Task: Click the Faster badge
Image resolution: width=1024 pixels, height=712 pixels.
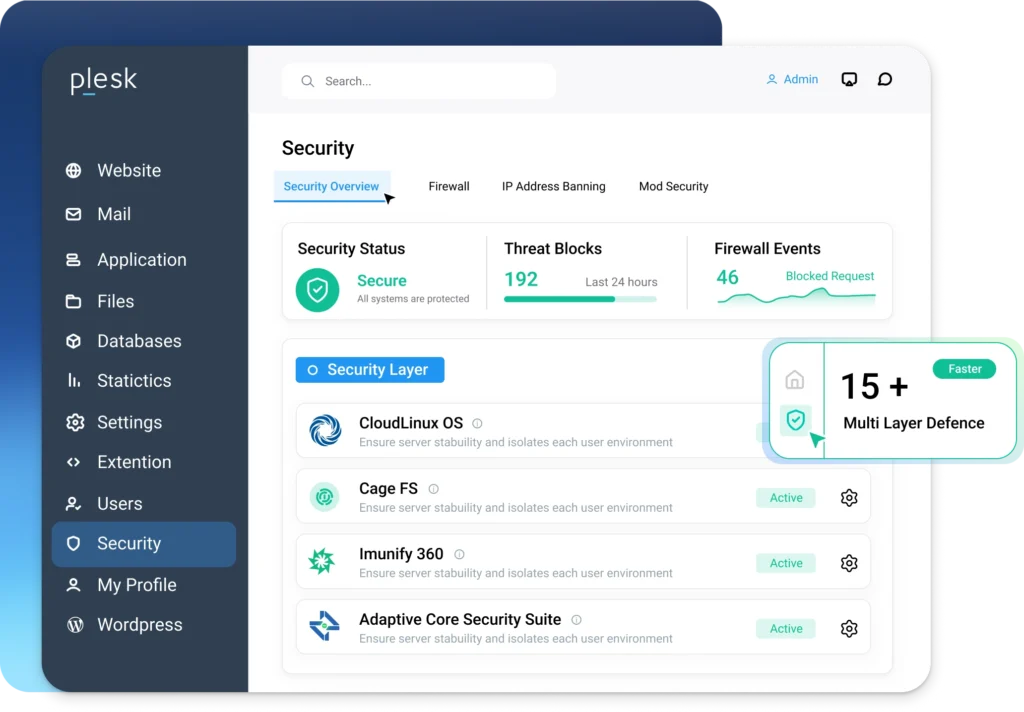Action: click(x=965, y=369)
